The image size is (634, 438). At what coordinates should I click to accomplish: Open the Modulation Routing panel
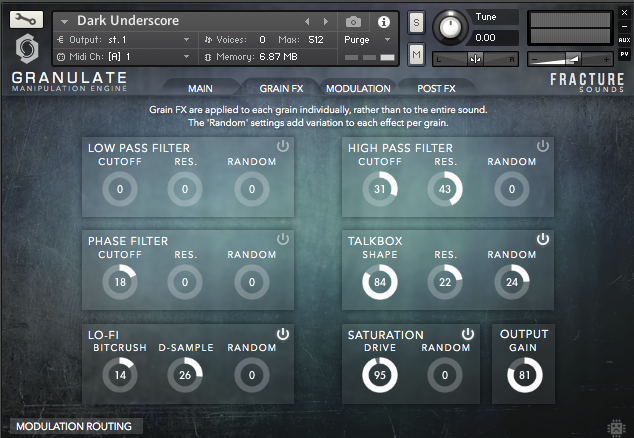pos(74,427)
